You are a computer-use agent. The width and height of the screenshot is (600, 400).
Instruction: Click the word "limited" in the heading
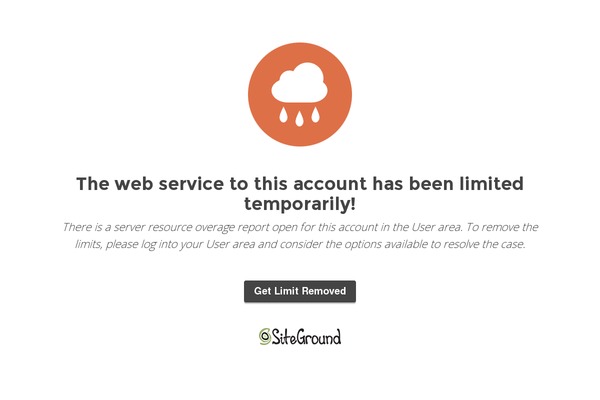coord(491,184)
